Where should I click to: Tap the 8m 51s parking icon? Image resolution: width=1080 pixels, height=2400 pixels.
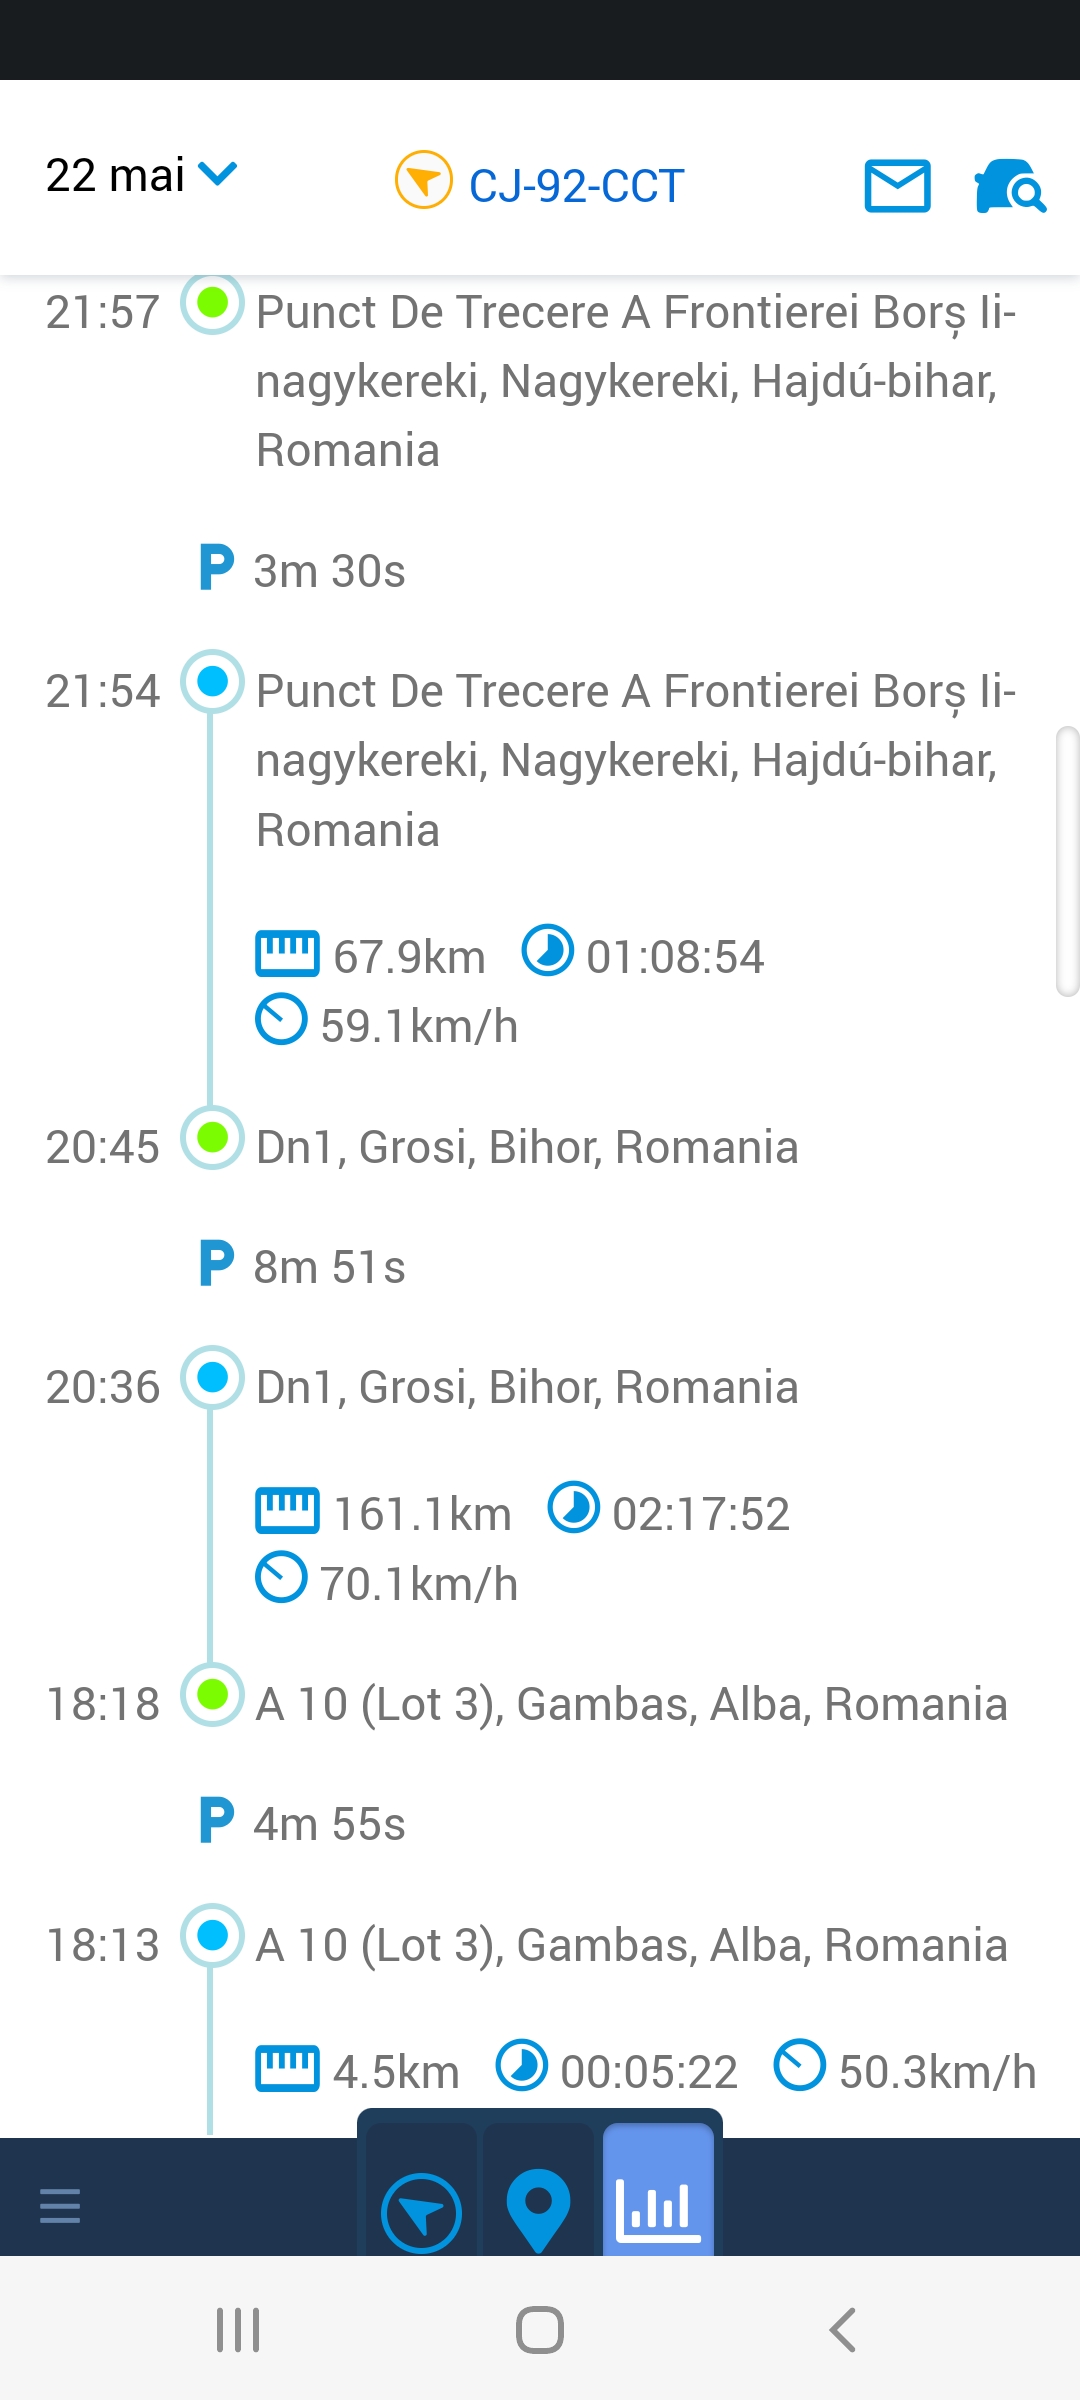tap(216, 1264)
